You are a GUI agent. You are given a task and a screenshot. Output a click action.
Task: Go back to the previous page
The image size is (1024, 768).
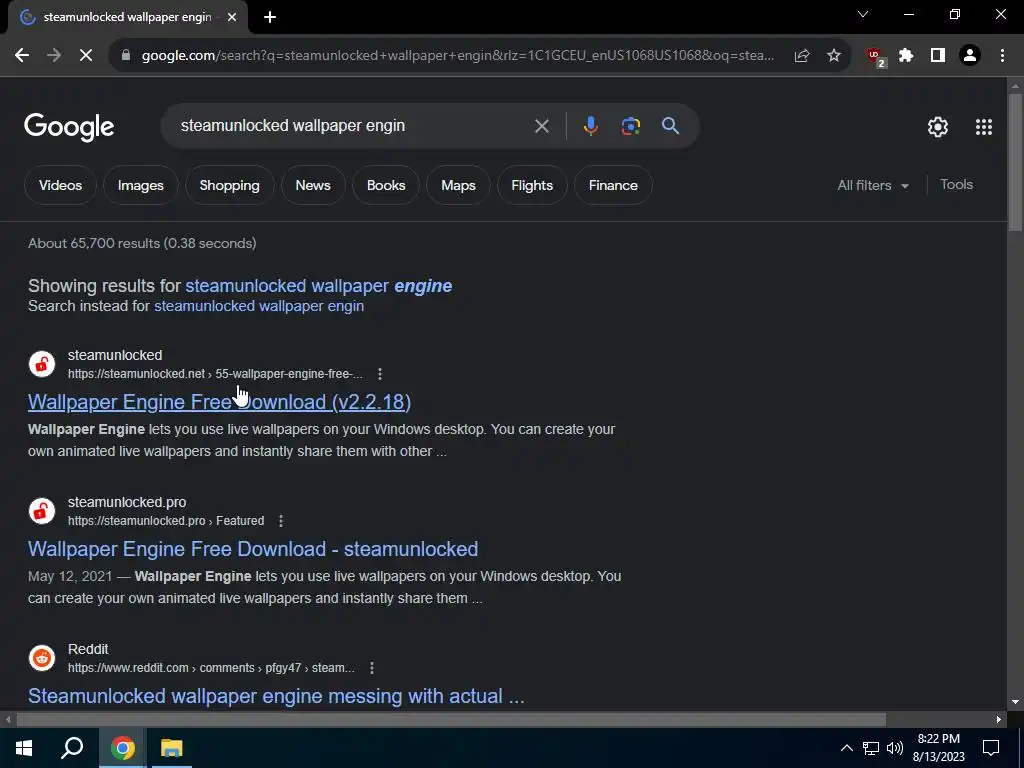[22, 56]
